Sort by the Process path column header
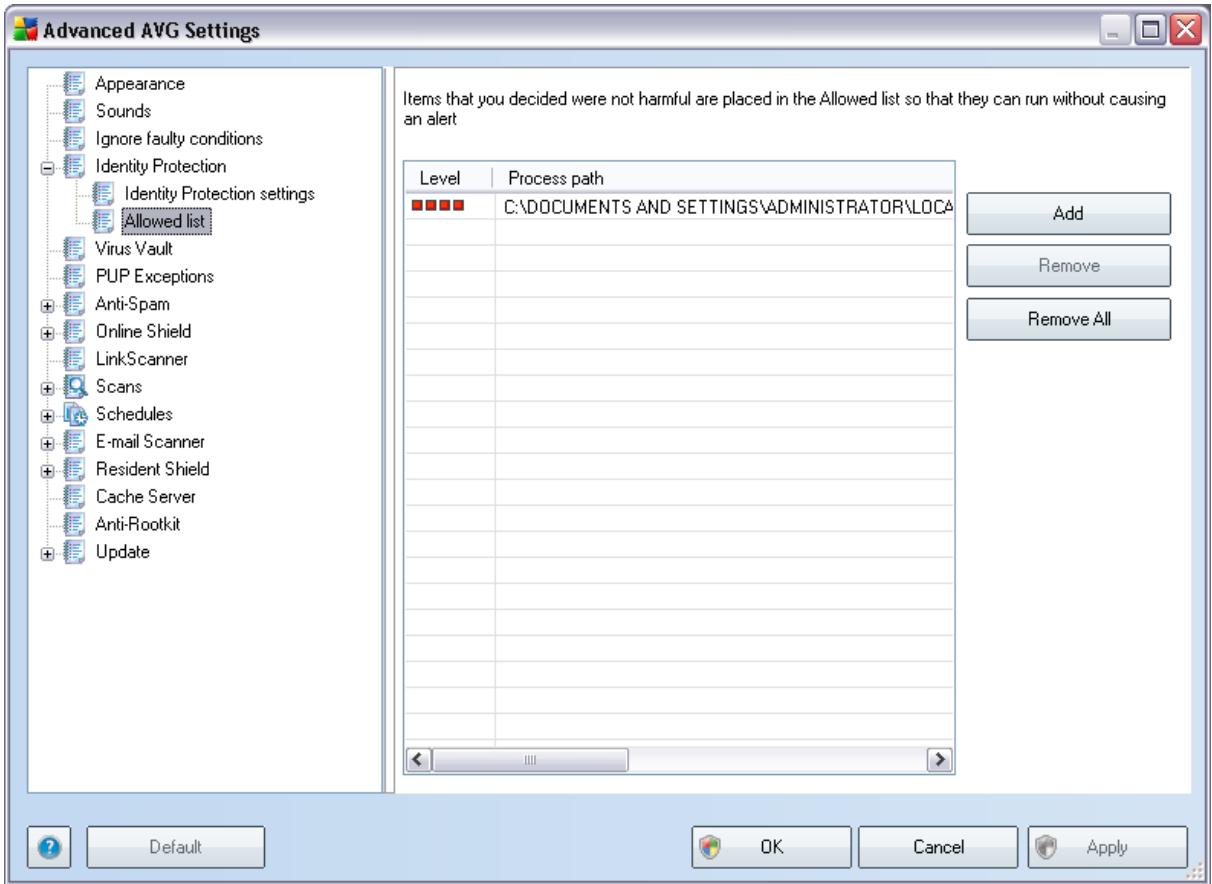1212x884 pixels. [x=724, y=177]
